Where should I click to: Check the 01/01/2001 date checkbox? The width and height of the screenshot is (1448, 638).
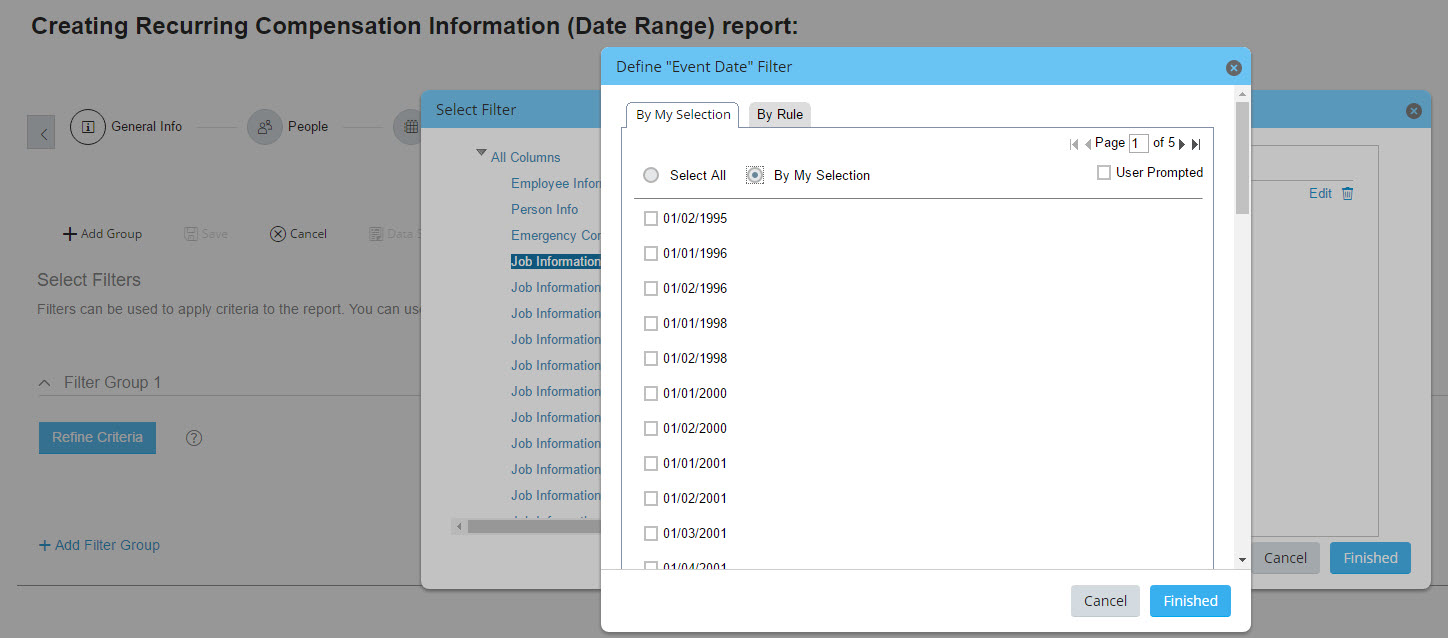651,463
